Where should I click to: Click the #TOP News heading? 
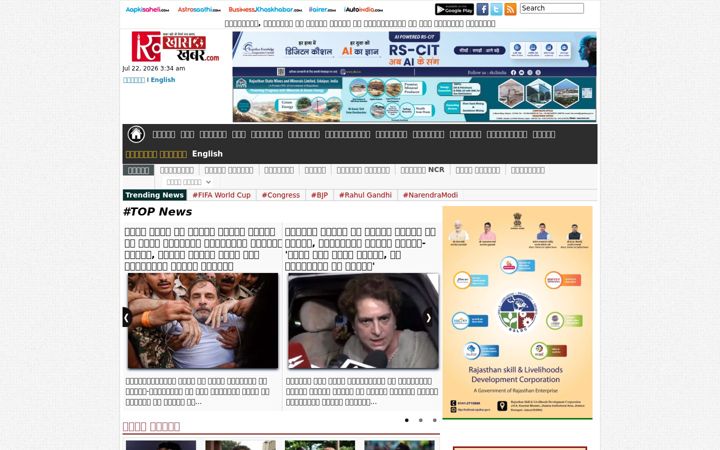coord(158,212)
